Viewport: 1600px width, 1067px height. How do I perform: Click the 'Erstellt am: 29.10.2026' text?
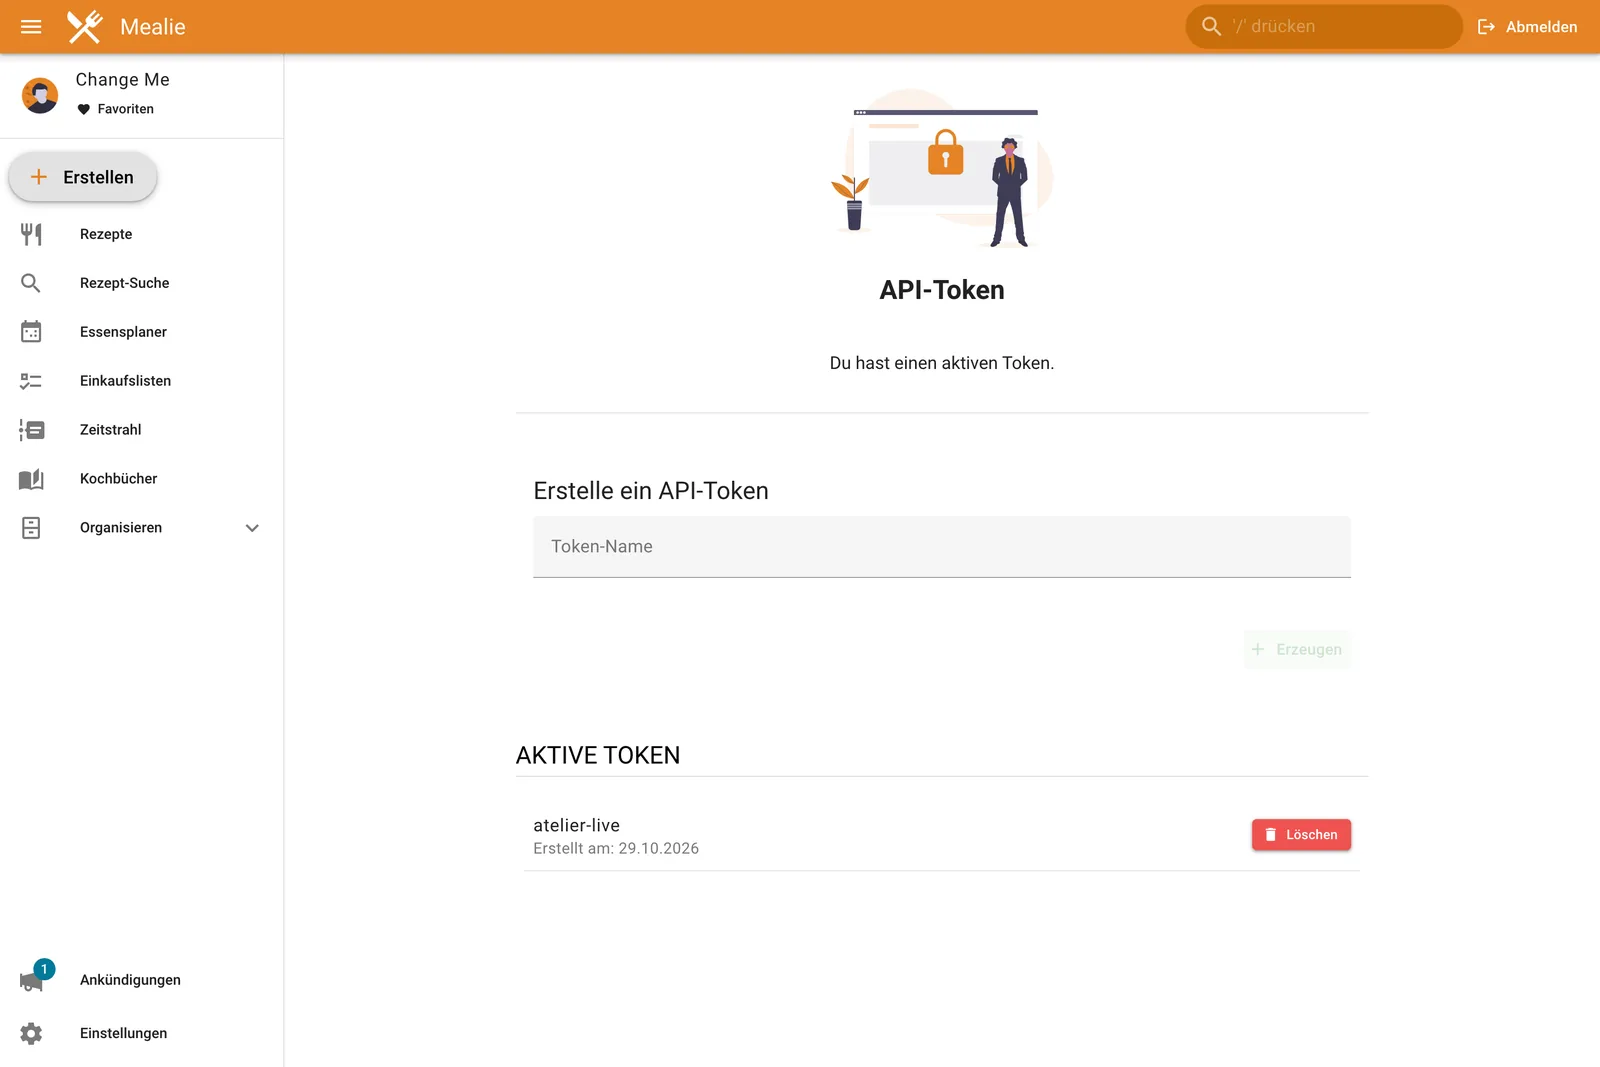coord(616,848)
